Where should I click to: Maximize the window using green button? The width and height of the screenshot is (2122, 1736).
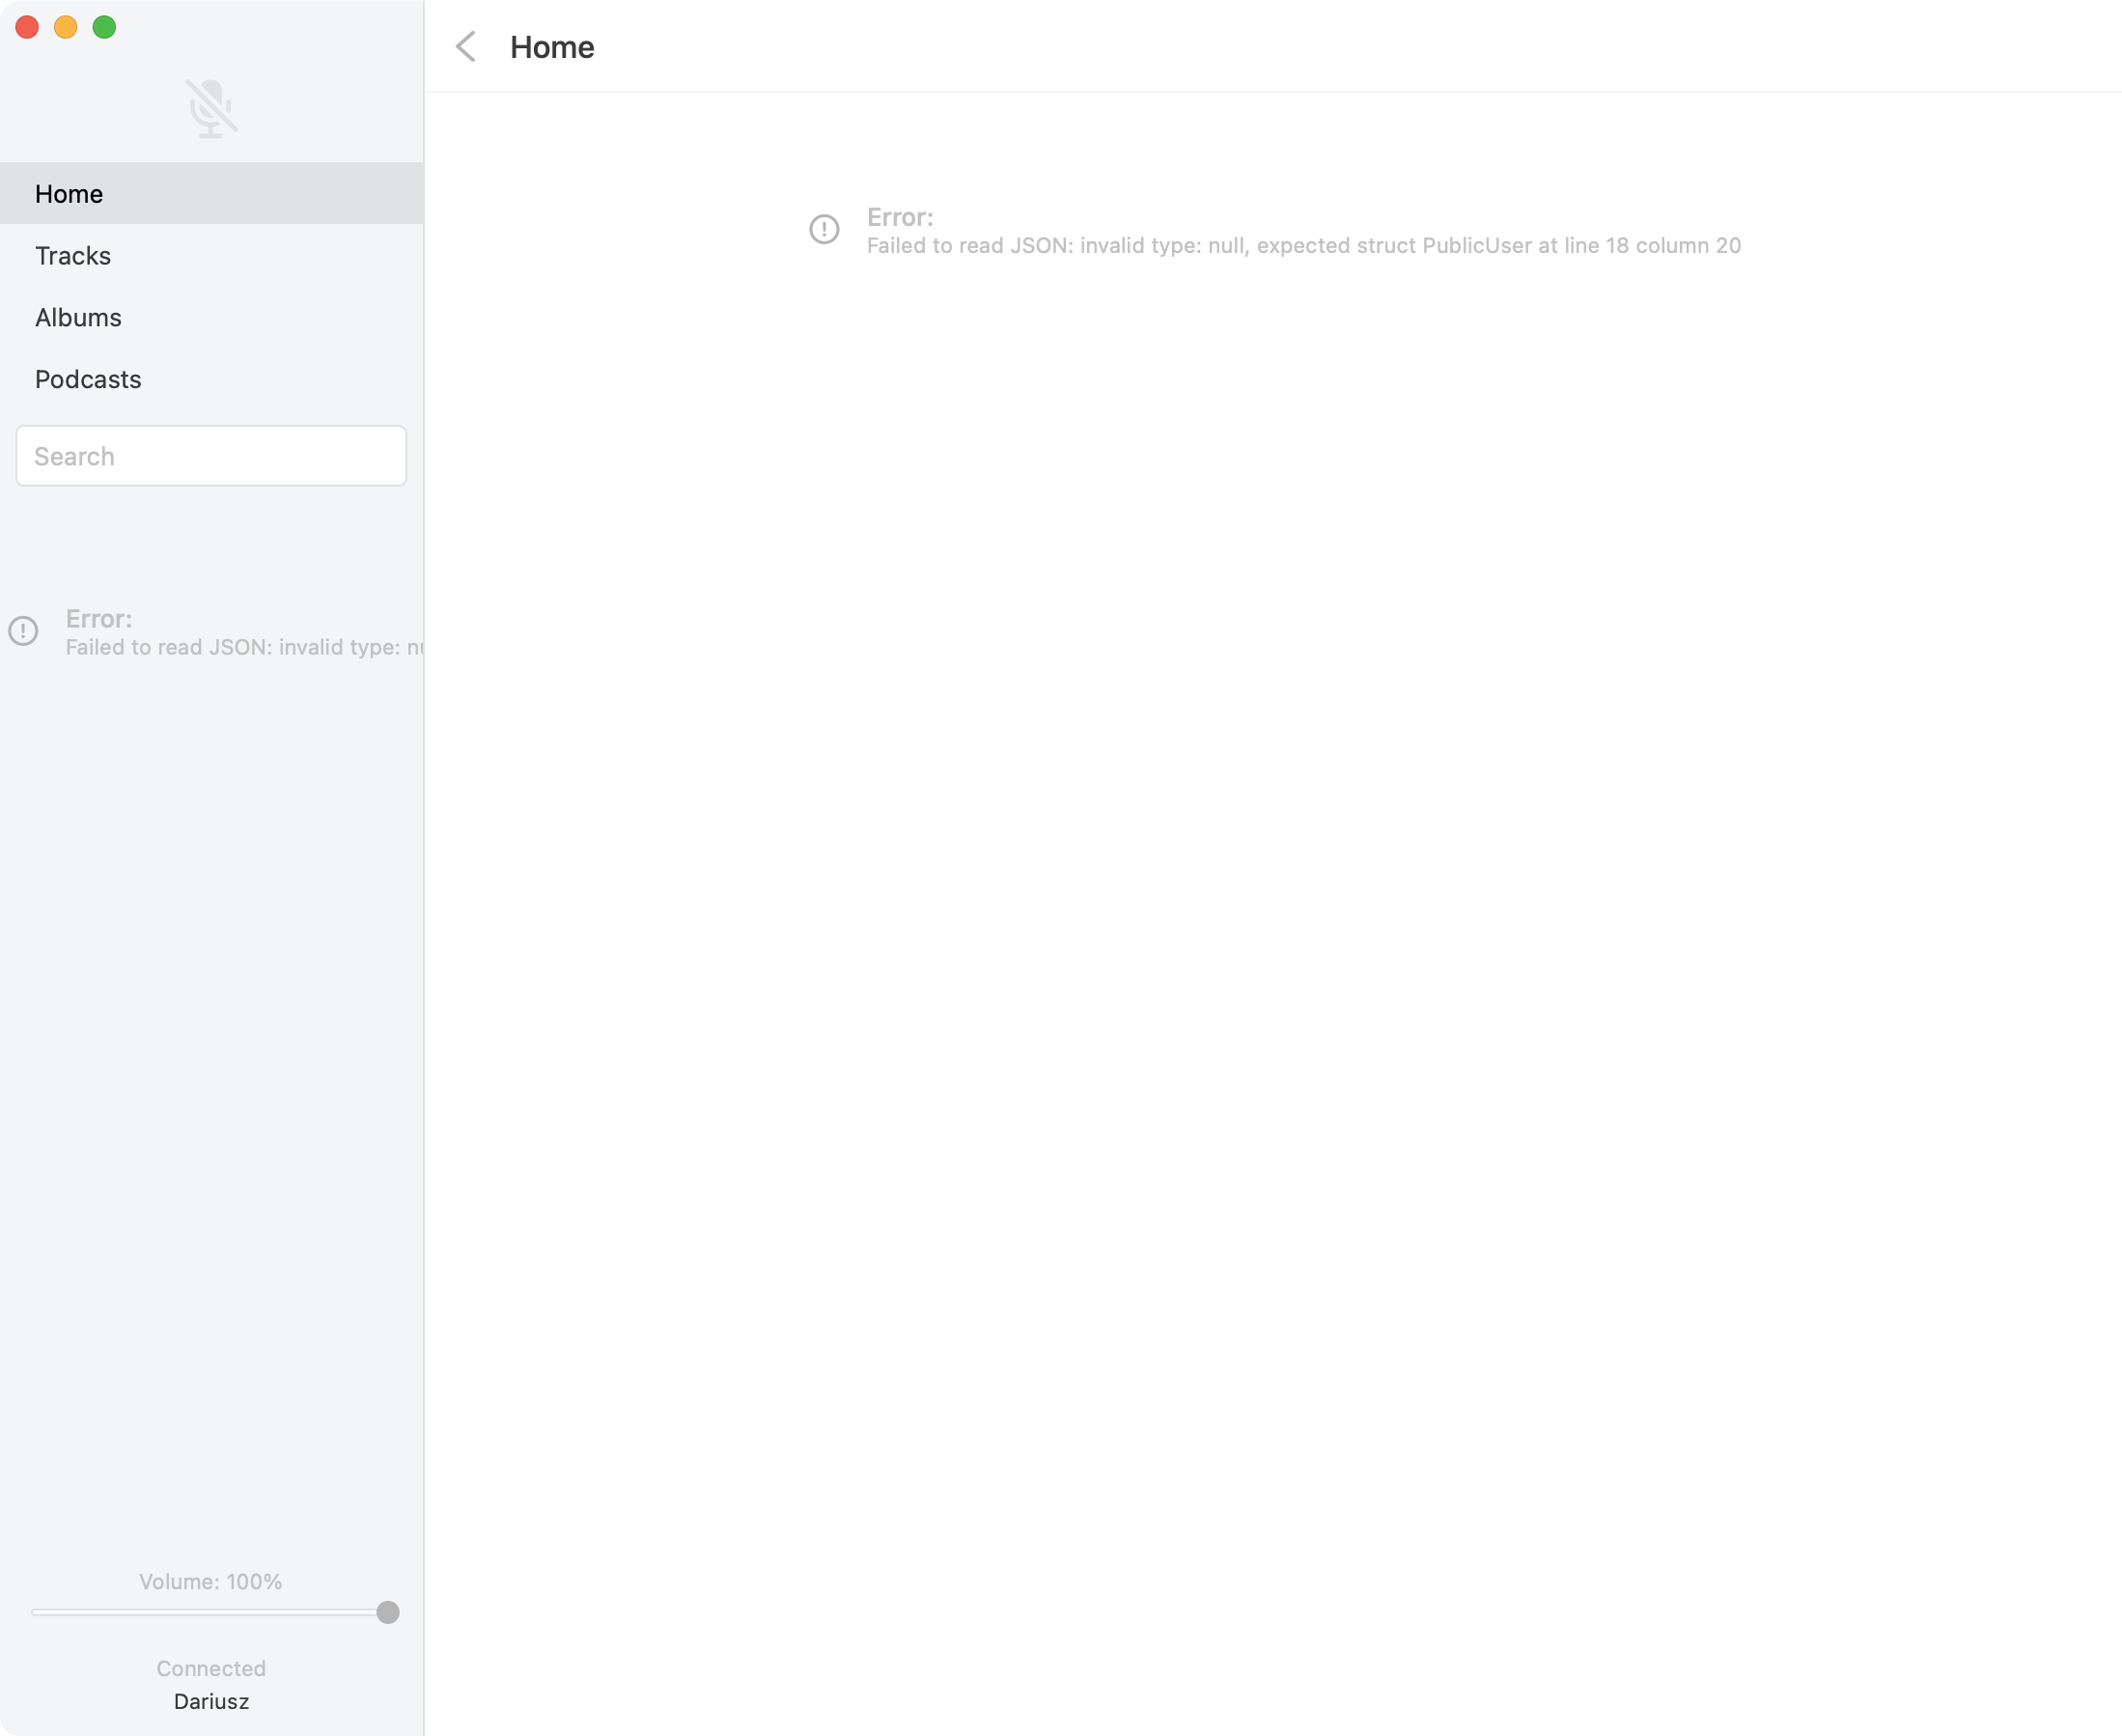click(104, 27)
